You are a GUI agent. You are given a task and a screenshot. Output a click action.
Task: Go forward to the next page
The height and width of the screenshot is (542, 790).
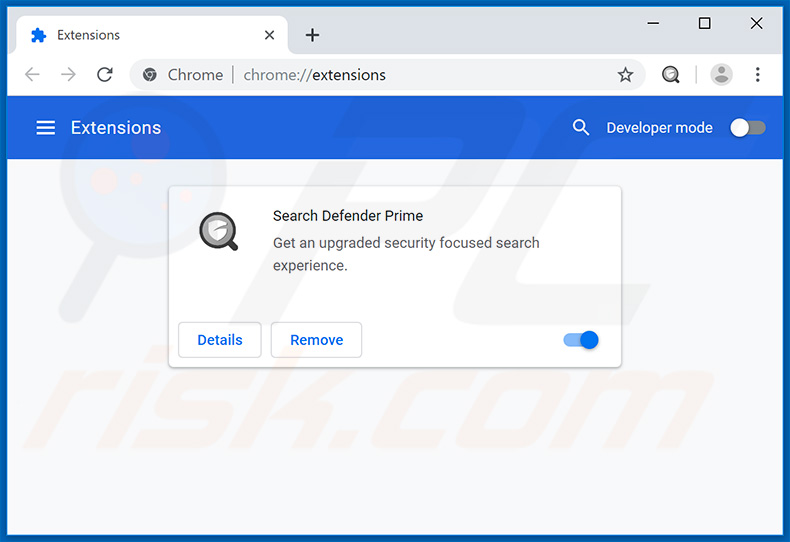tap(68, 75)
